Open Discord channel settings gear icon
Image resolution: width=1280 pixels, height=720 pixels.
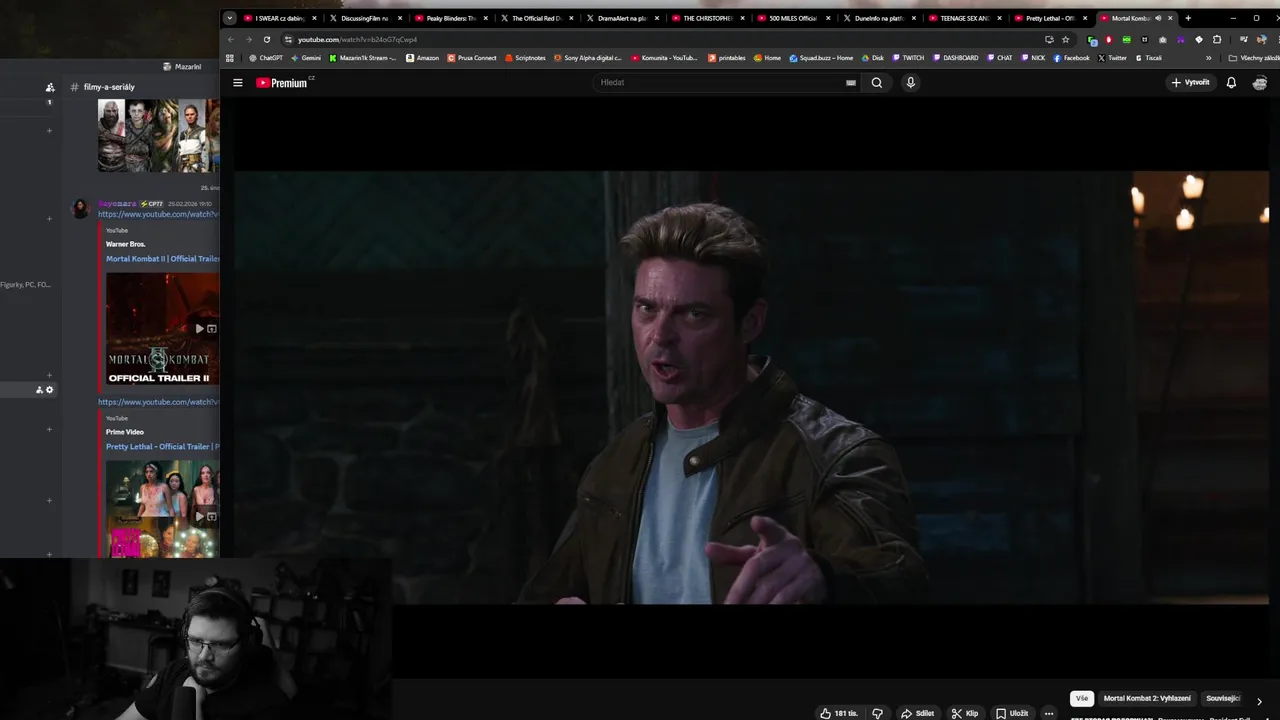coord(49,390)
